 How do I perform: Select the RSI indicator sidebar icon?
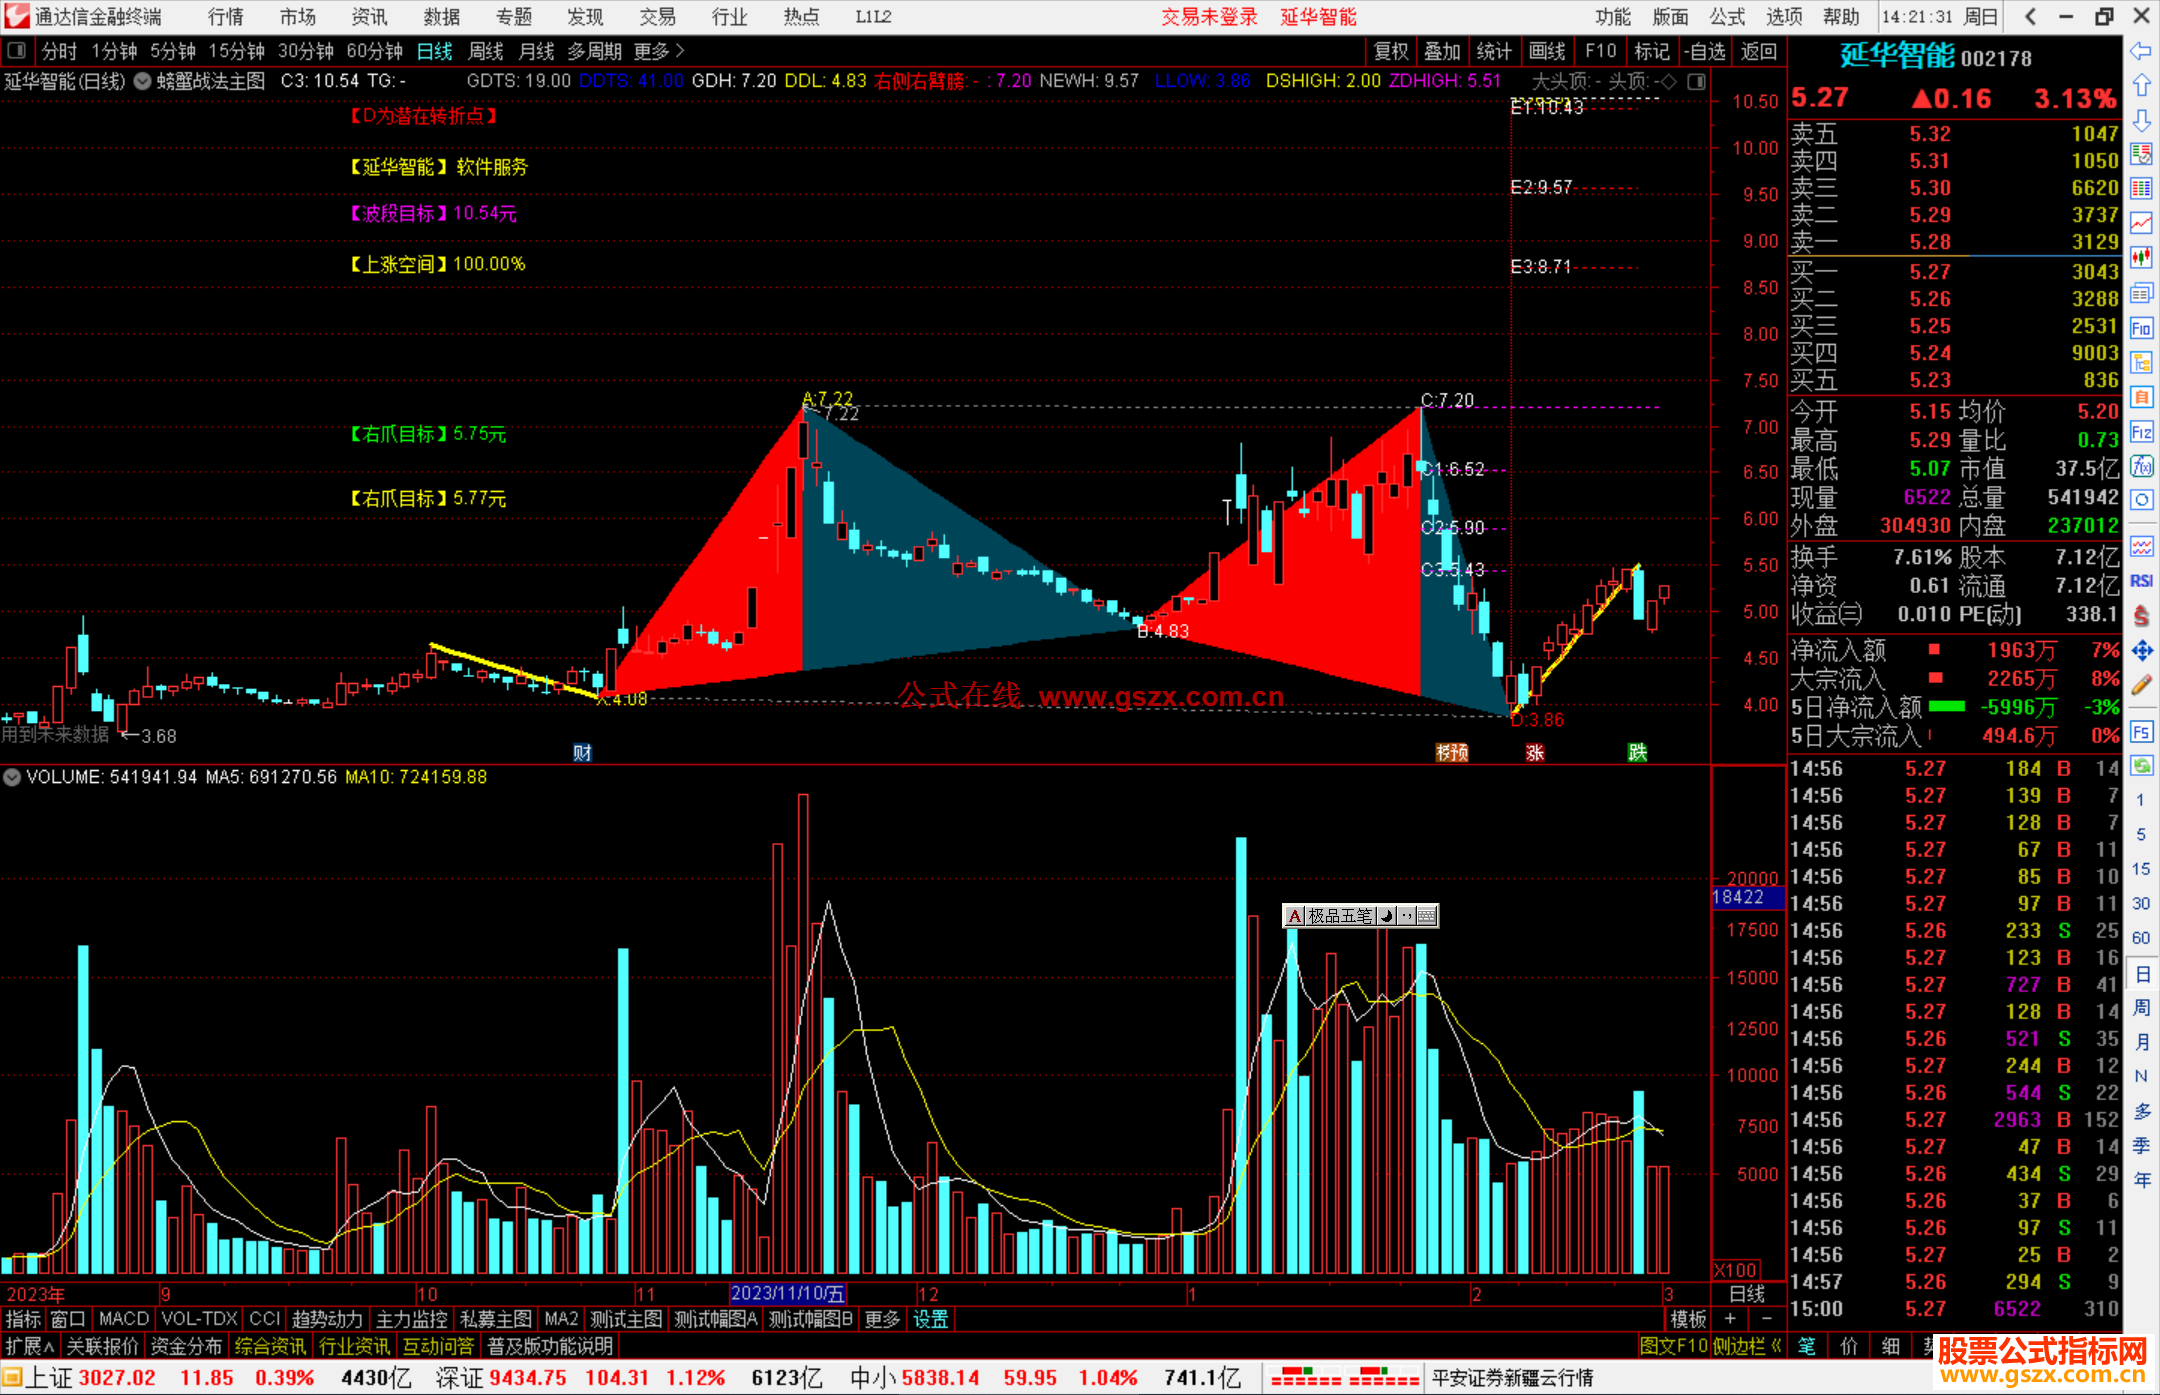click(x=2141, y=581)
